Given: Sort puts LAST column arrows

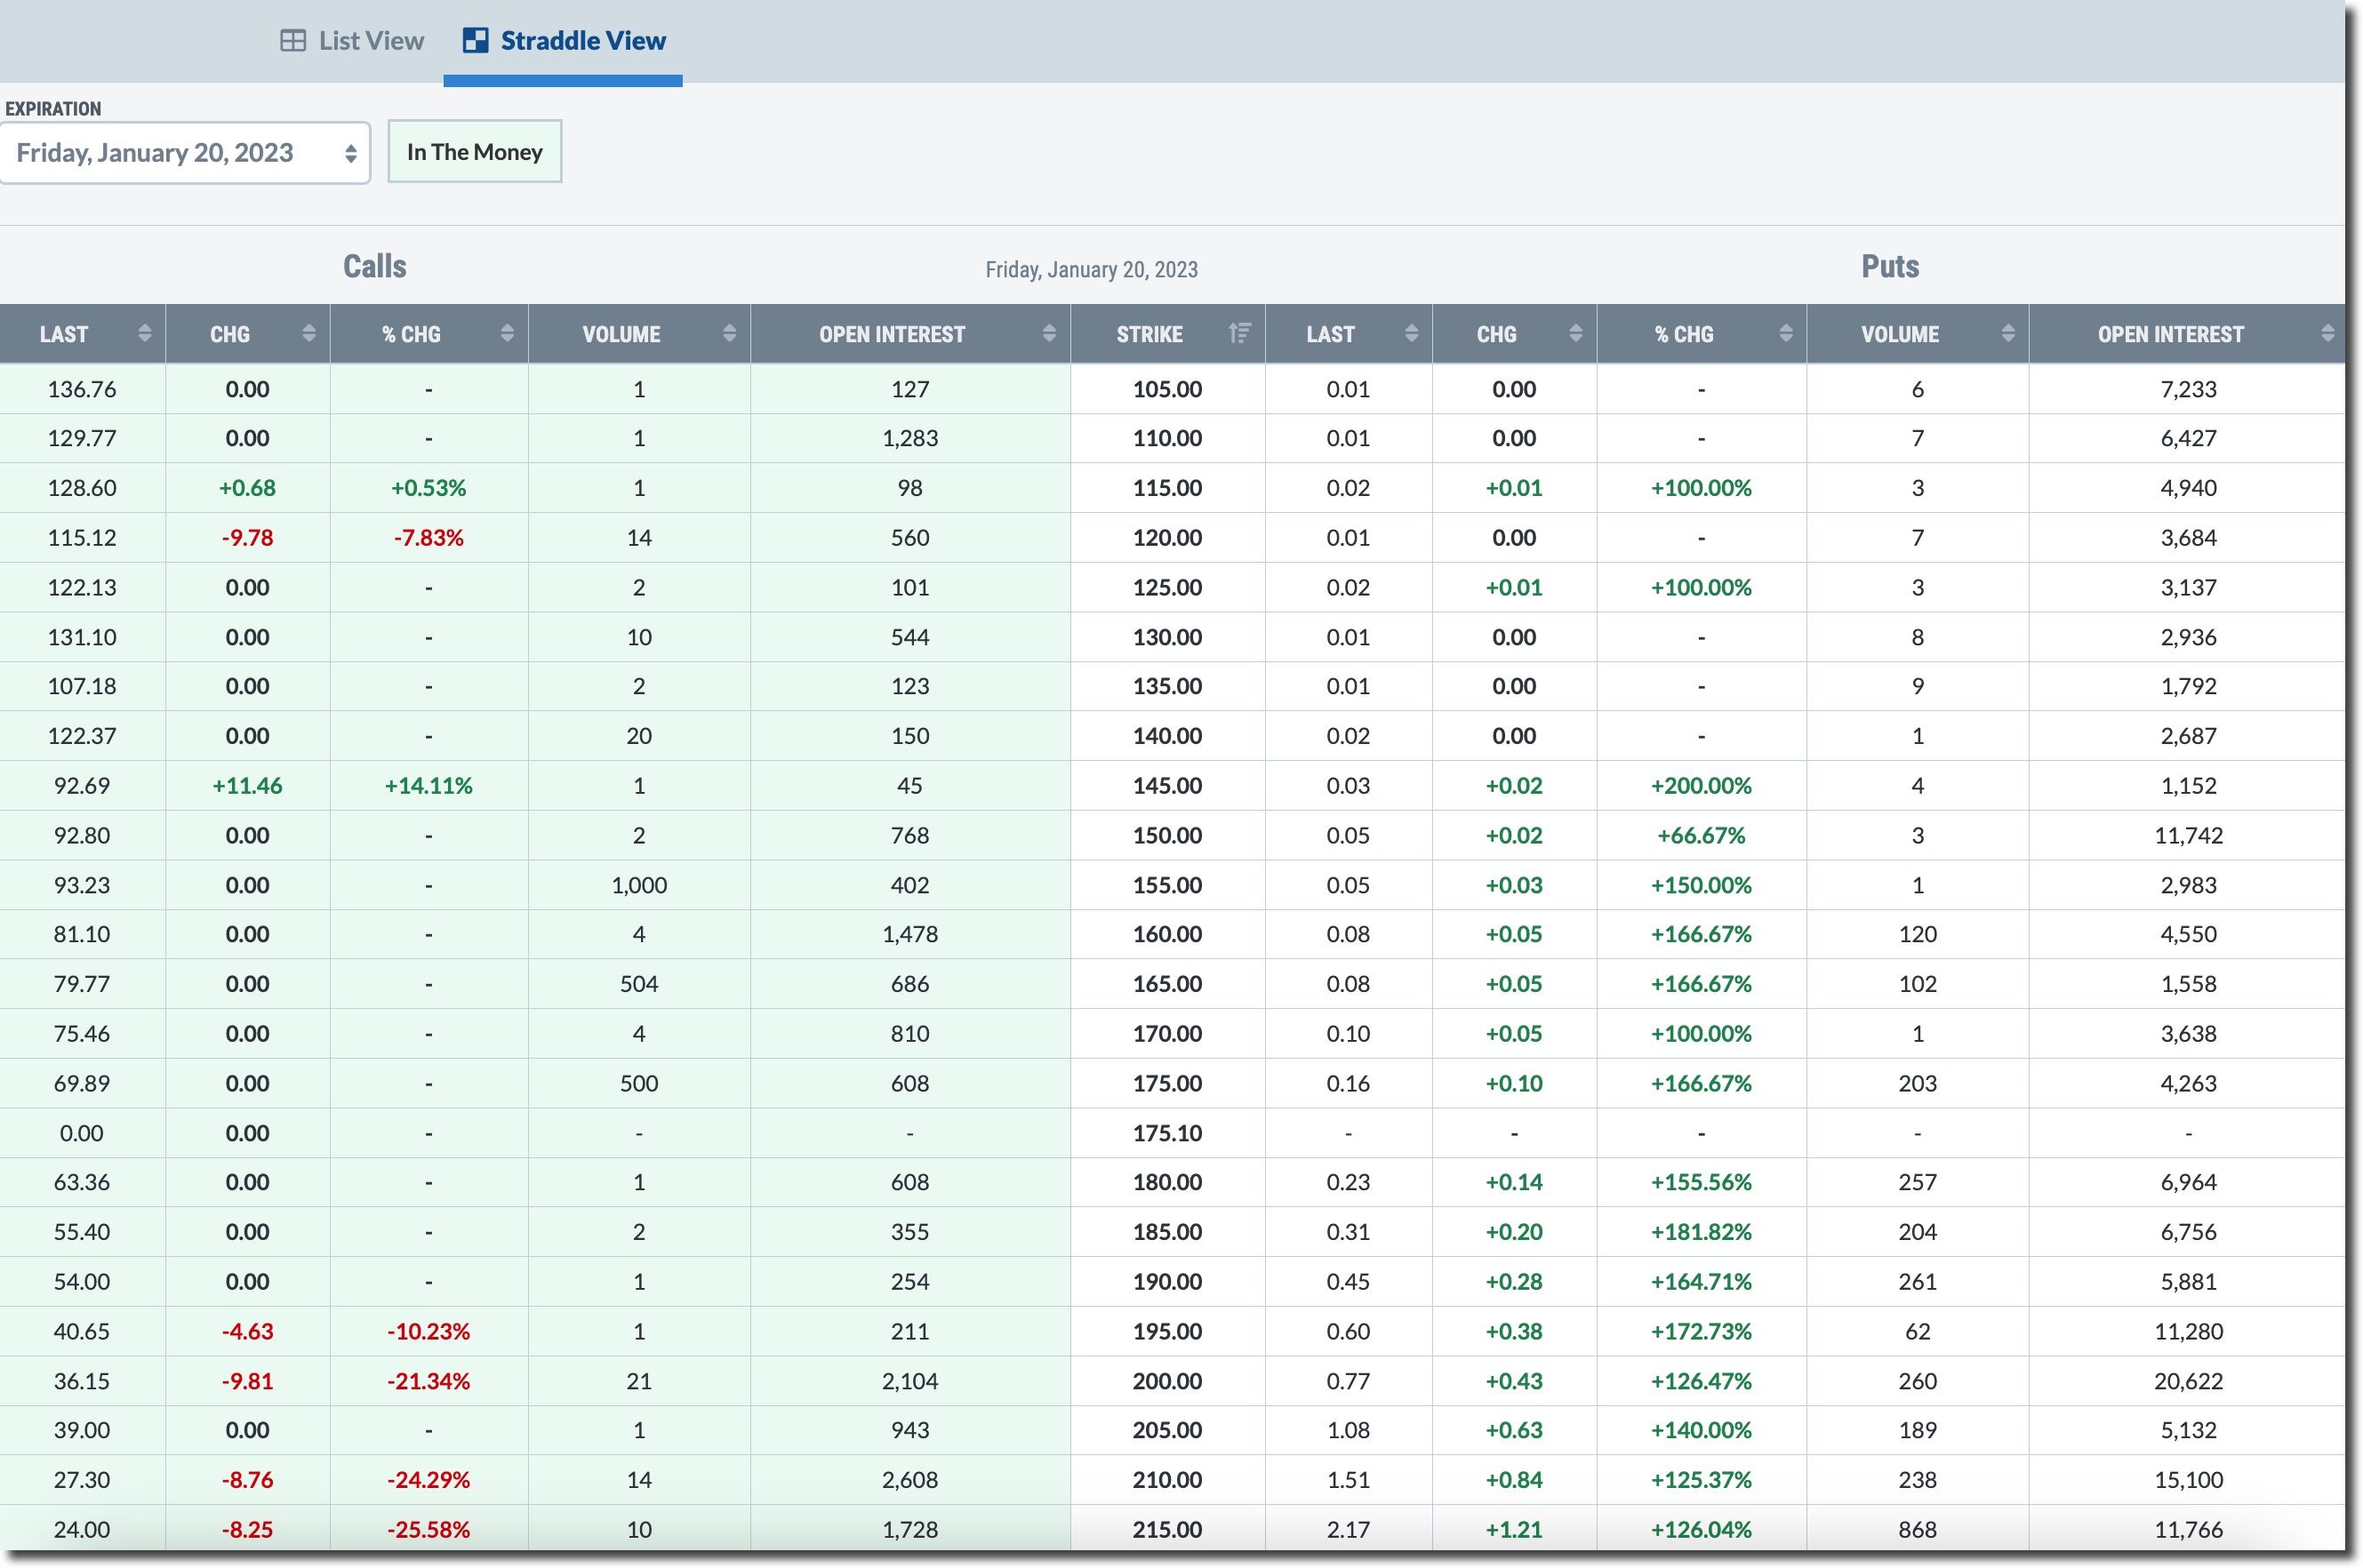Looking at the screenshot, I should click(1411, 334).
